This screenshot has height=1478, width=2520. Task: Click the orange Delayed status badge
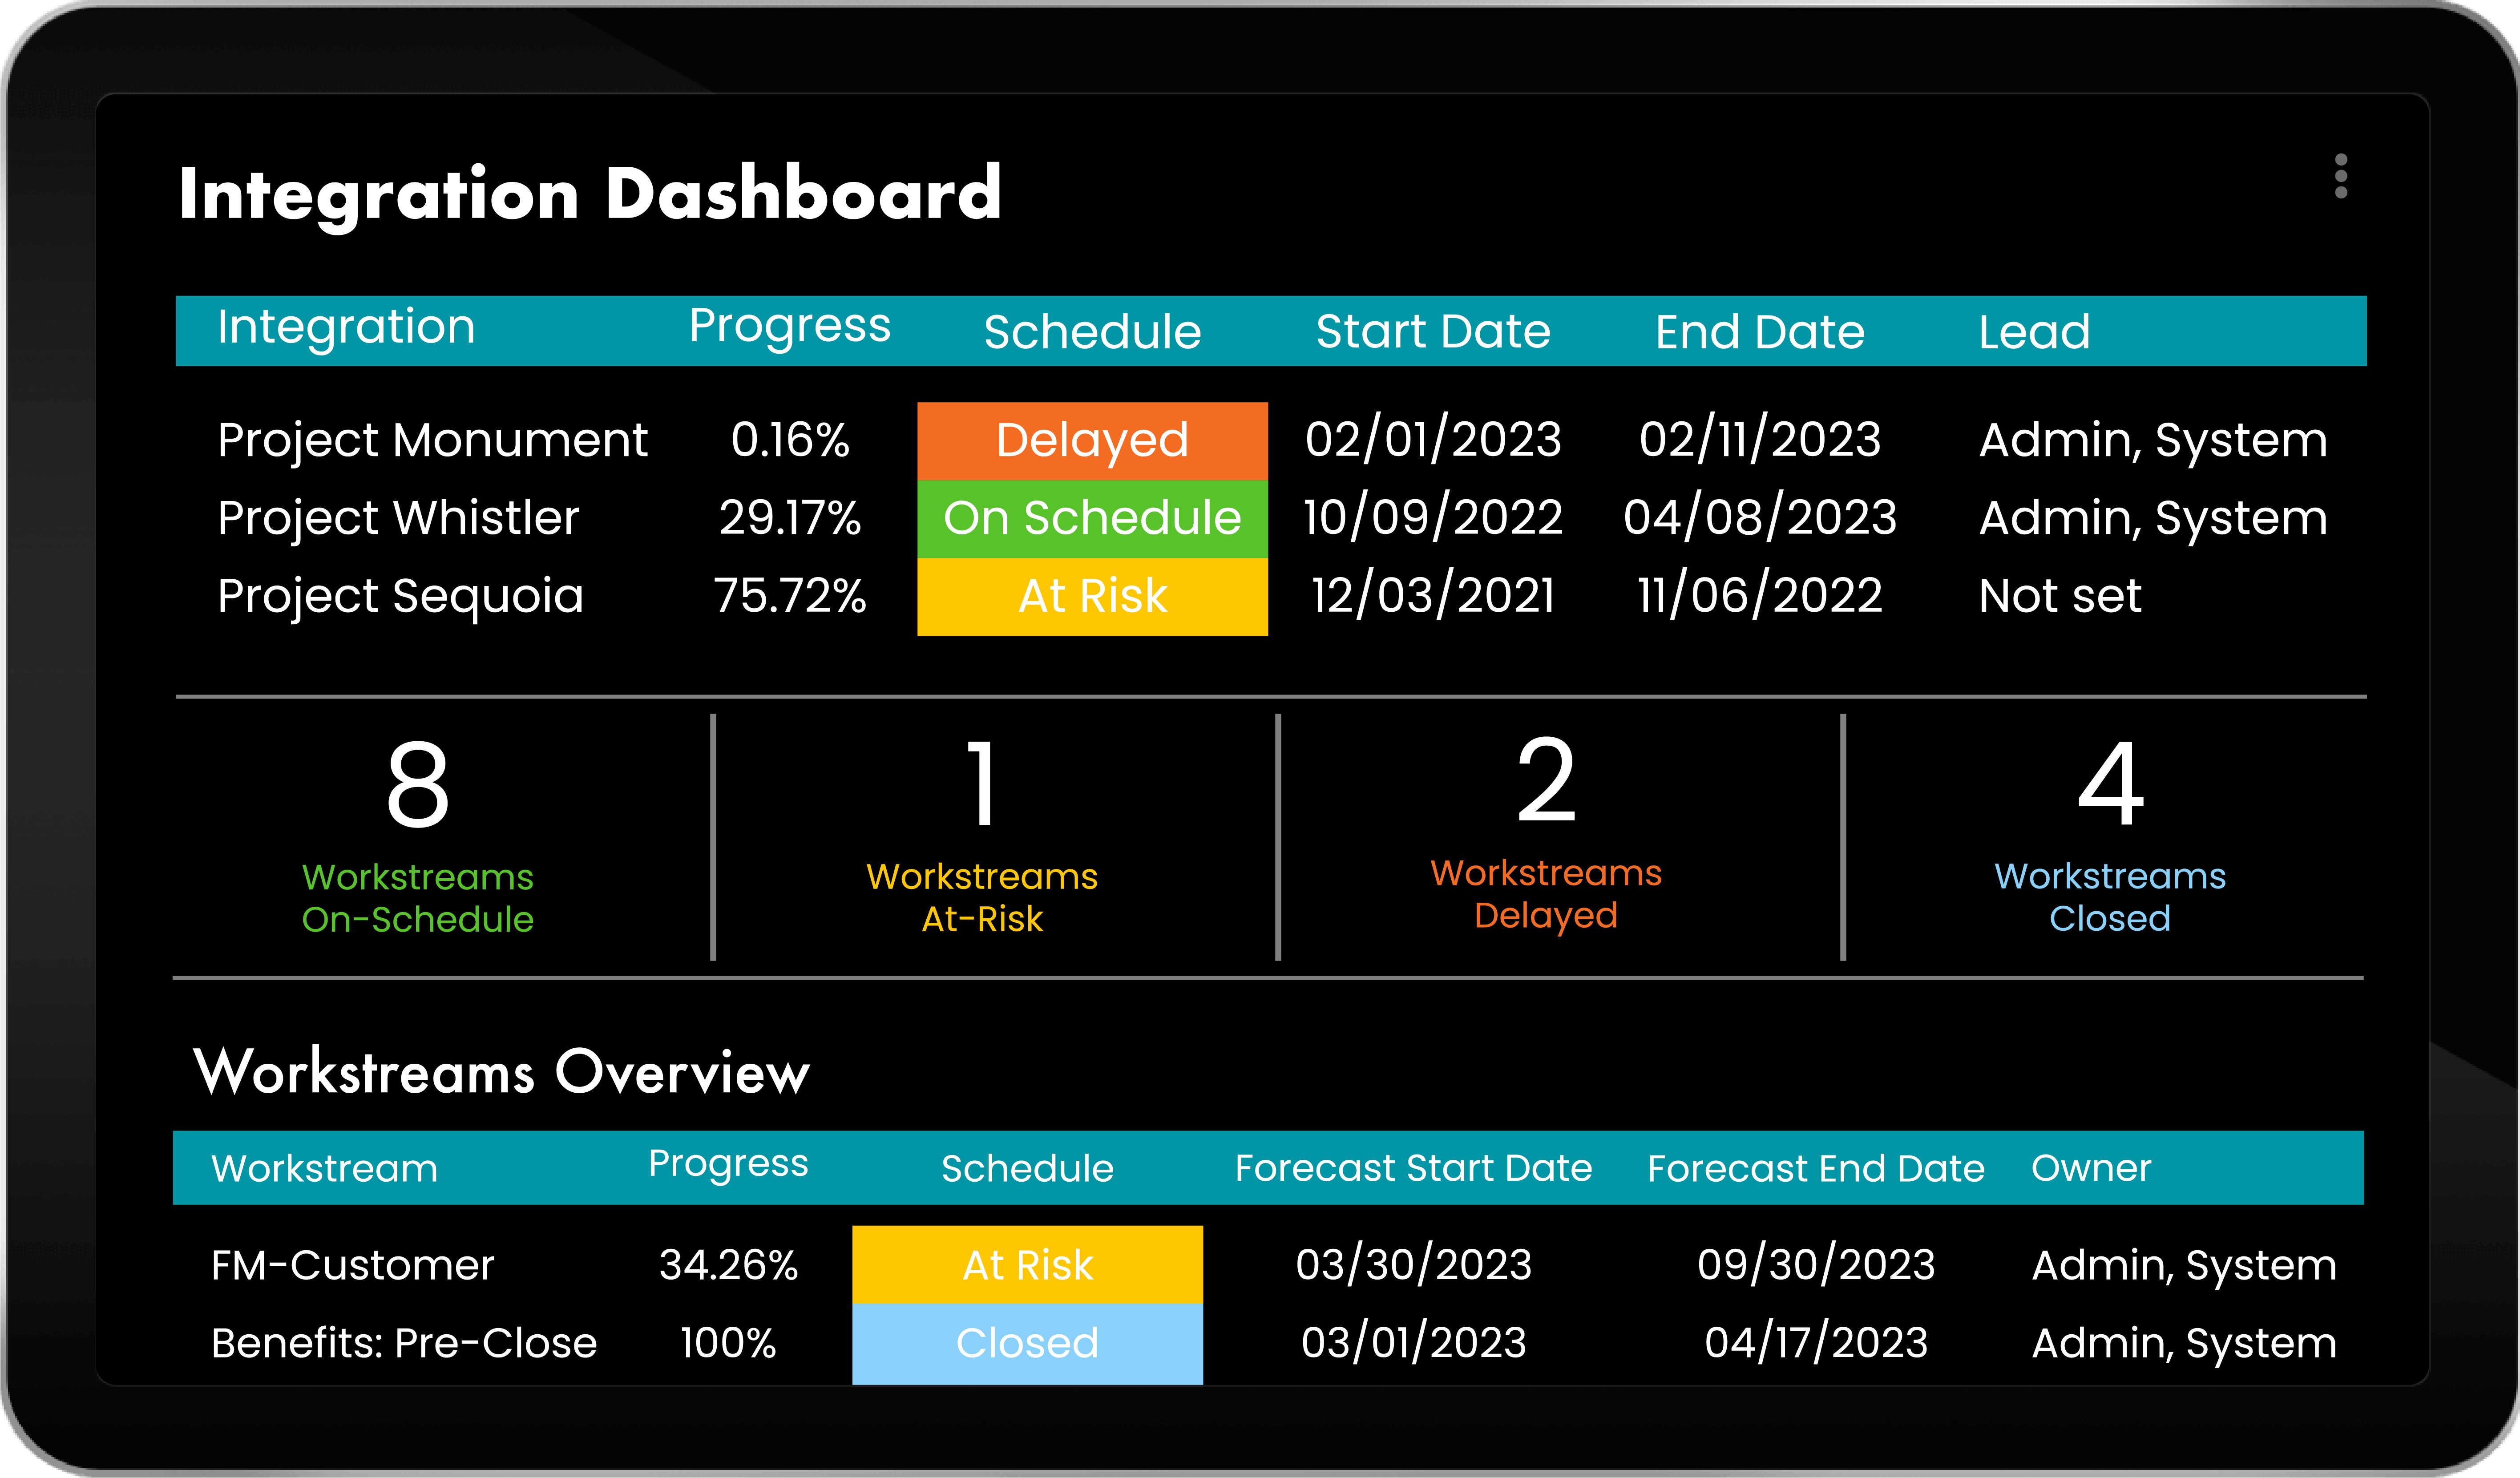tap(1092, 441)
